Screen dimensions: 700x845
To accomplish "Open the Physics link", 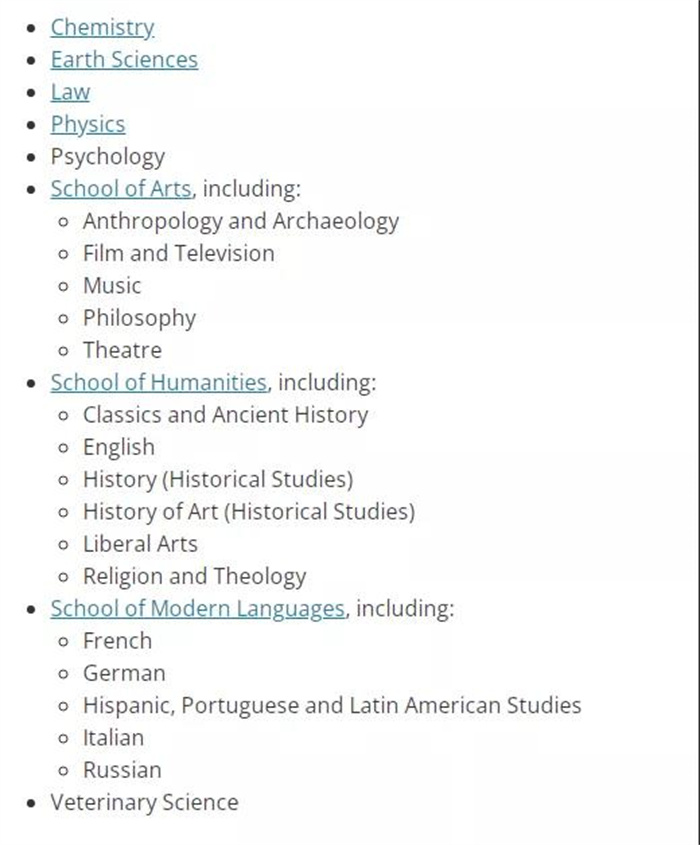I will pyautogui.click(x=88, y=125).
